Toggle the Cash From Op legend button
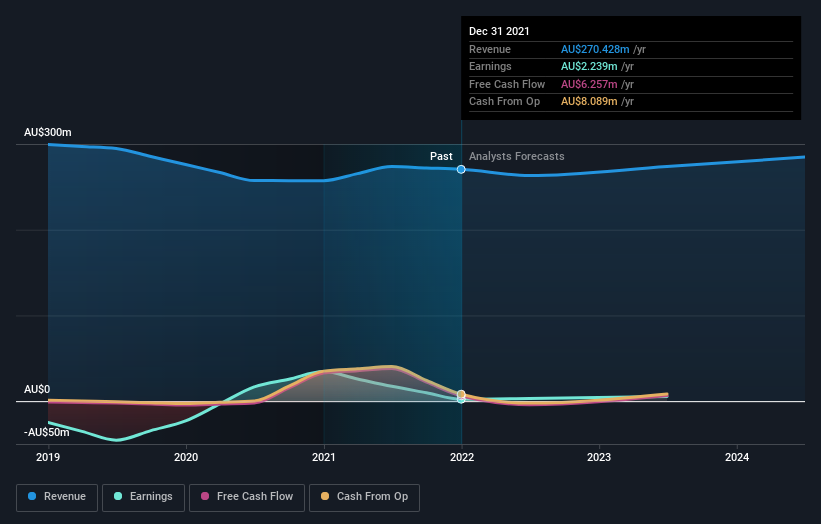Viewport: 821px width, 524px height. pos(364,497)
